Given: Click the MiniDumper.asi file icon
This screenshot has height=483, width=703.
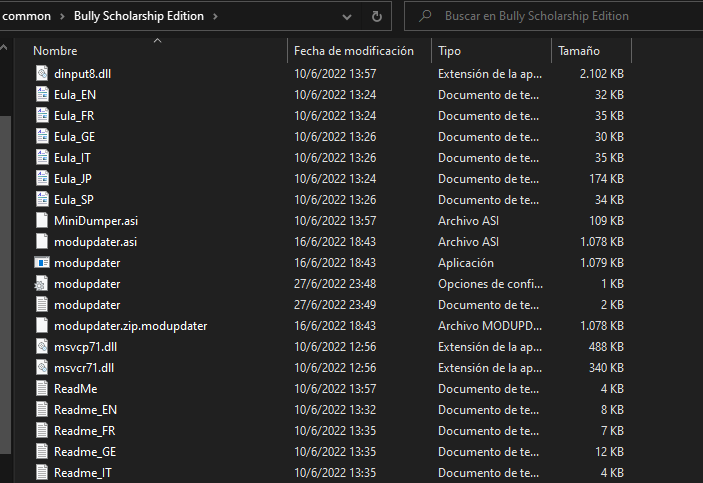Looking at the screenshot, I should tap(42, 220).
